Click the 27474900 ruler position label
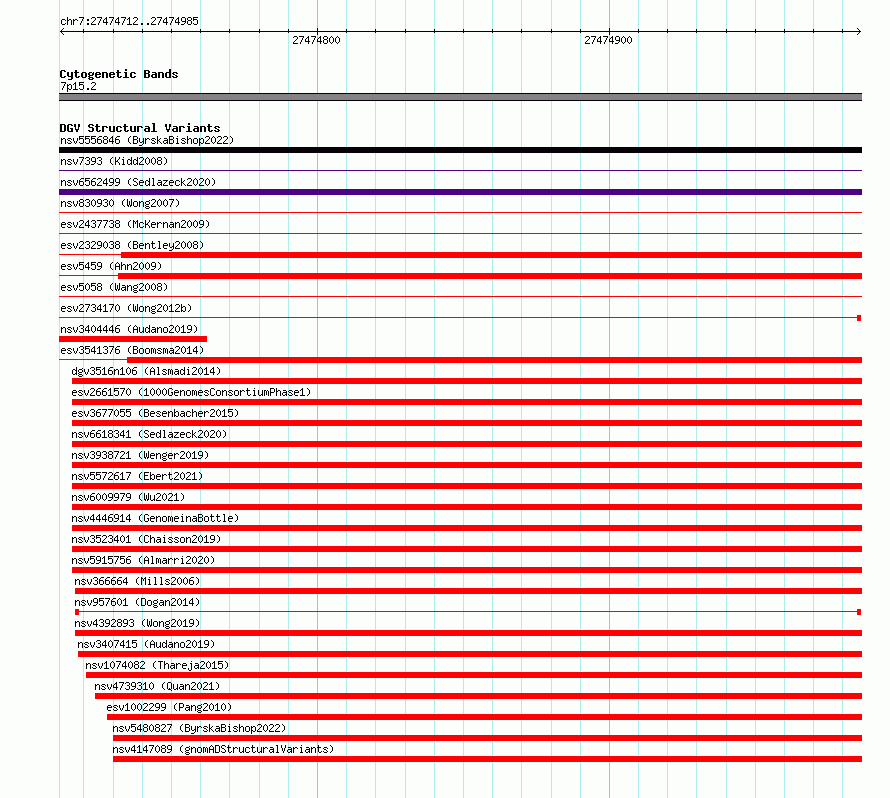The height and width of the screenshot is (798, 890). [608, 40]
